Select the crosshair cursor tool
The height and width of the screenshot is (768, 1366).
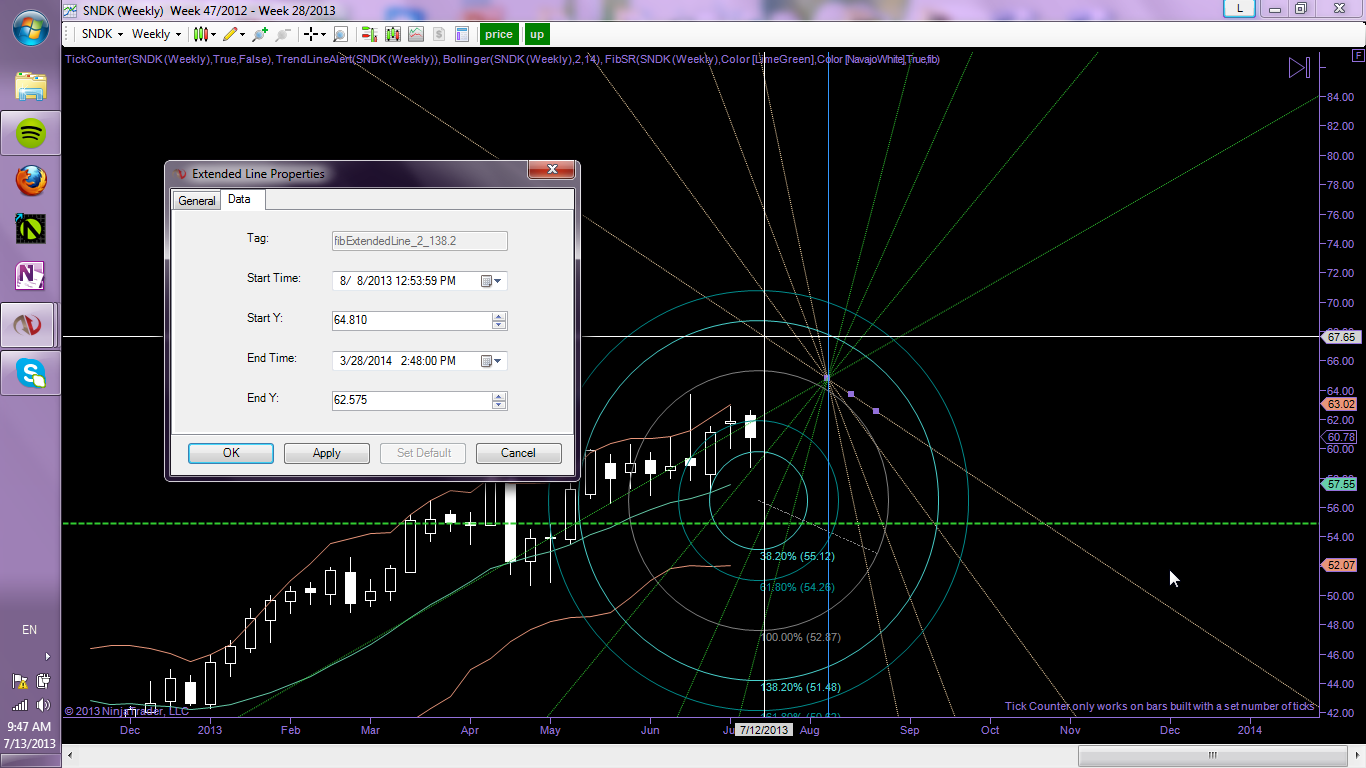[311, 34]
